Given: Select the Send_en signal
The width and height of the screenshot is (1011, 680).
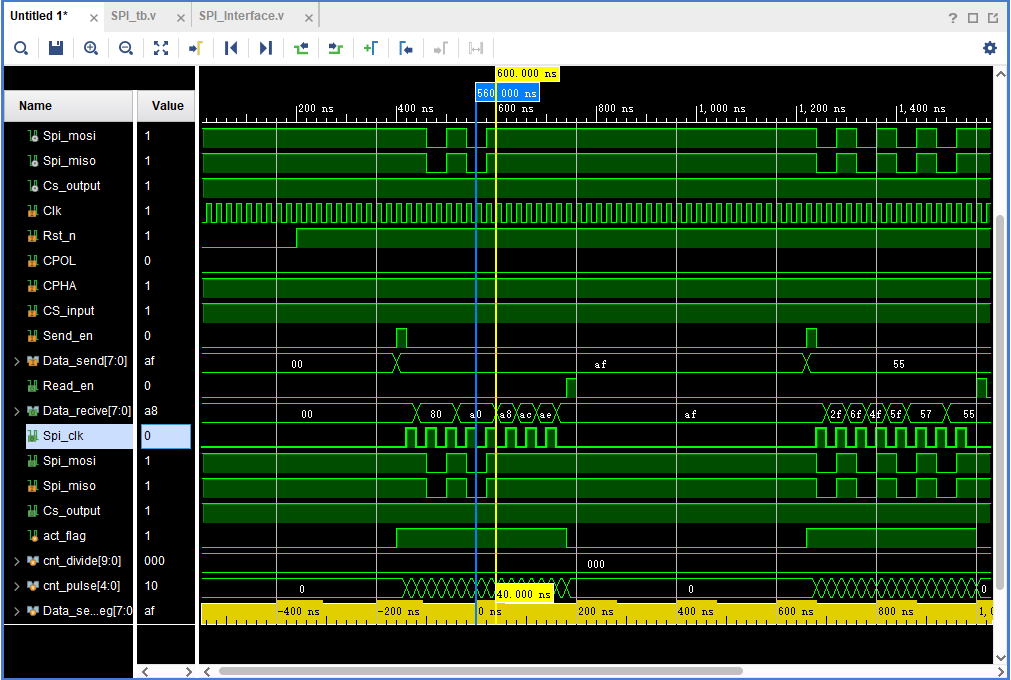Looking at the screenshot, I should click(68, 336).
